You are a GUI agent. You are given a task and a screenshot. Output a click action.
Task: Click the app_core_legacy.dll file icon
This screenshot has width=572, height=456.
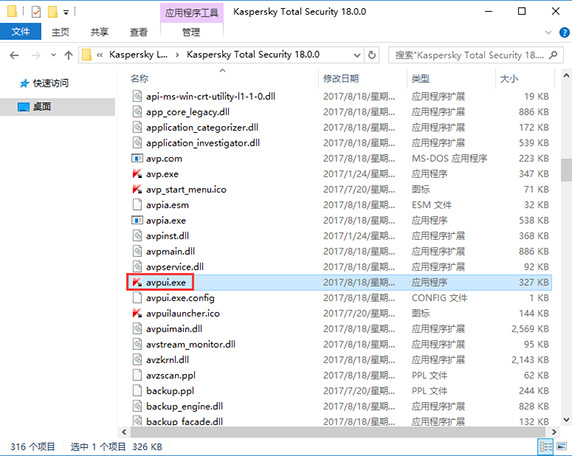click(137, 112)
